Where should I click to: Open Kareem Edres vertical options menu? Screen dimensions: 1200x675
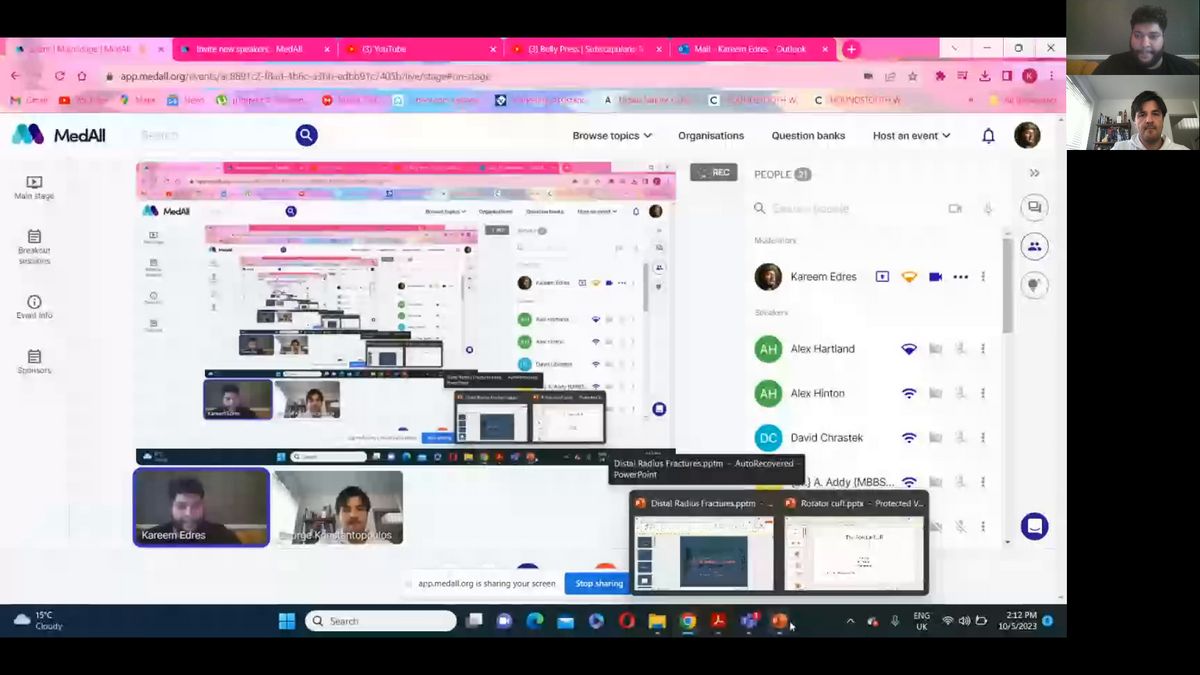(x=983, y=277)
